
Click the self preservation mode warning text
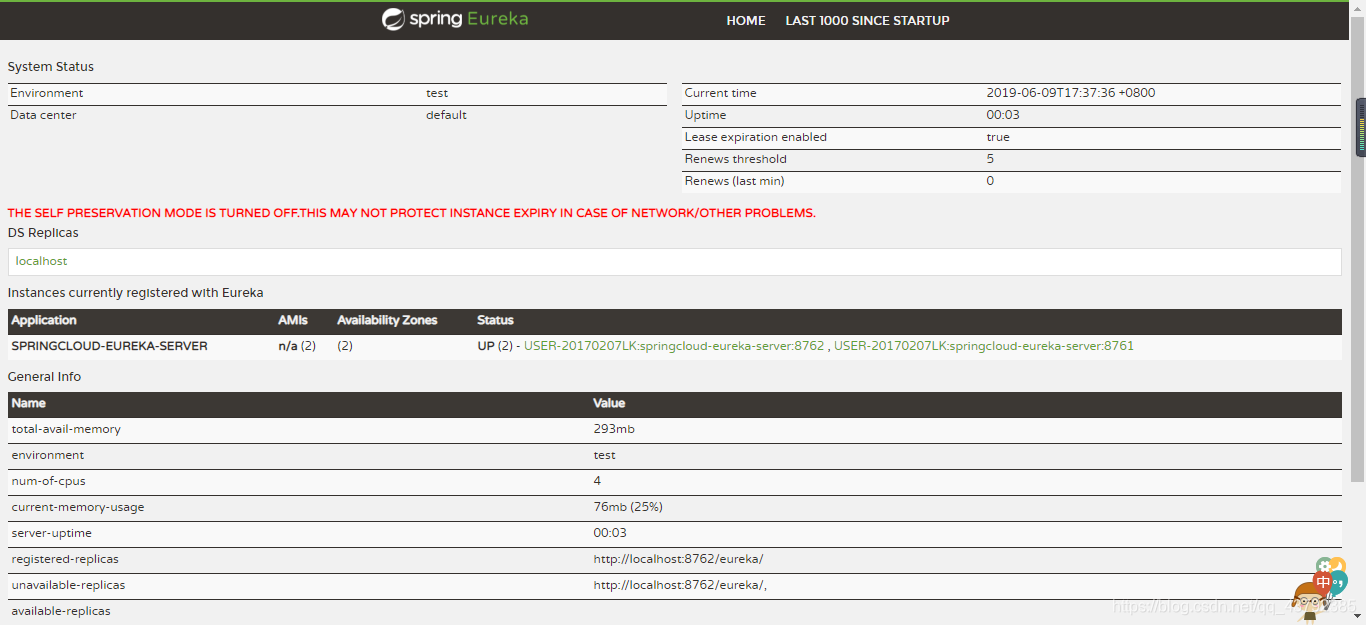(x=412, y=213)
